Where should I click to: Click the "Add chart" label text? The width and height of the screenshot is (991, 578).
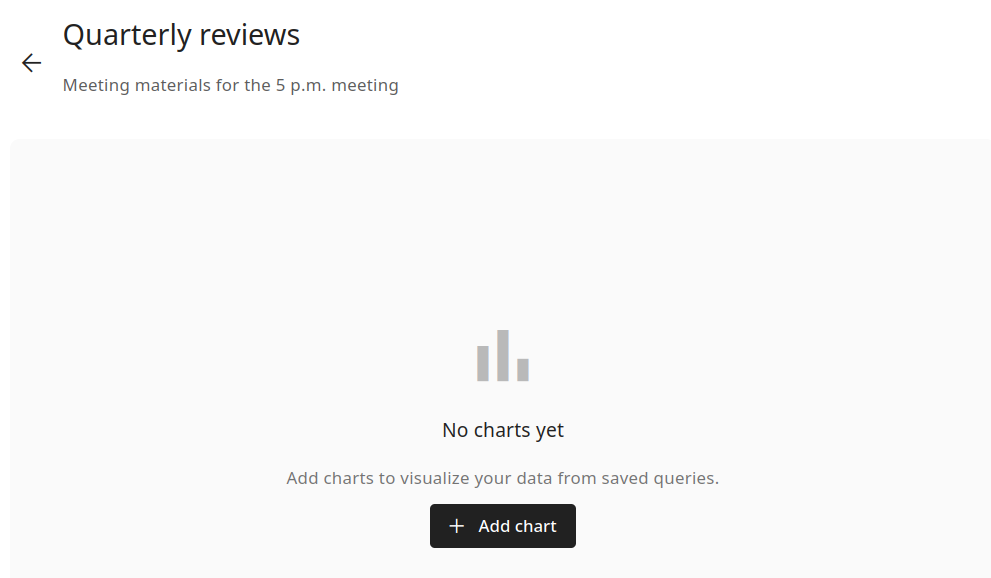coord(517,526)
